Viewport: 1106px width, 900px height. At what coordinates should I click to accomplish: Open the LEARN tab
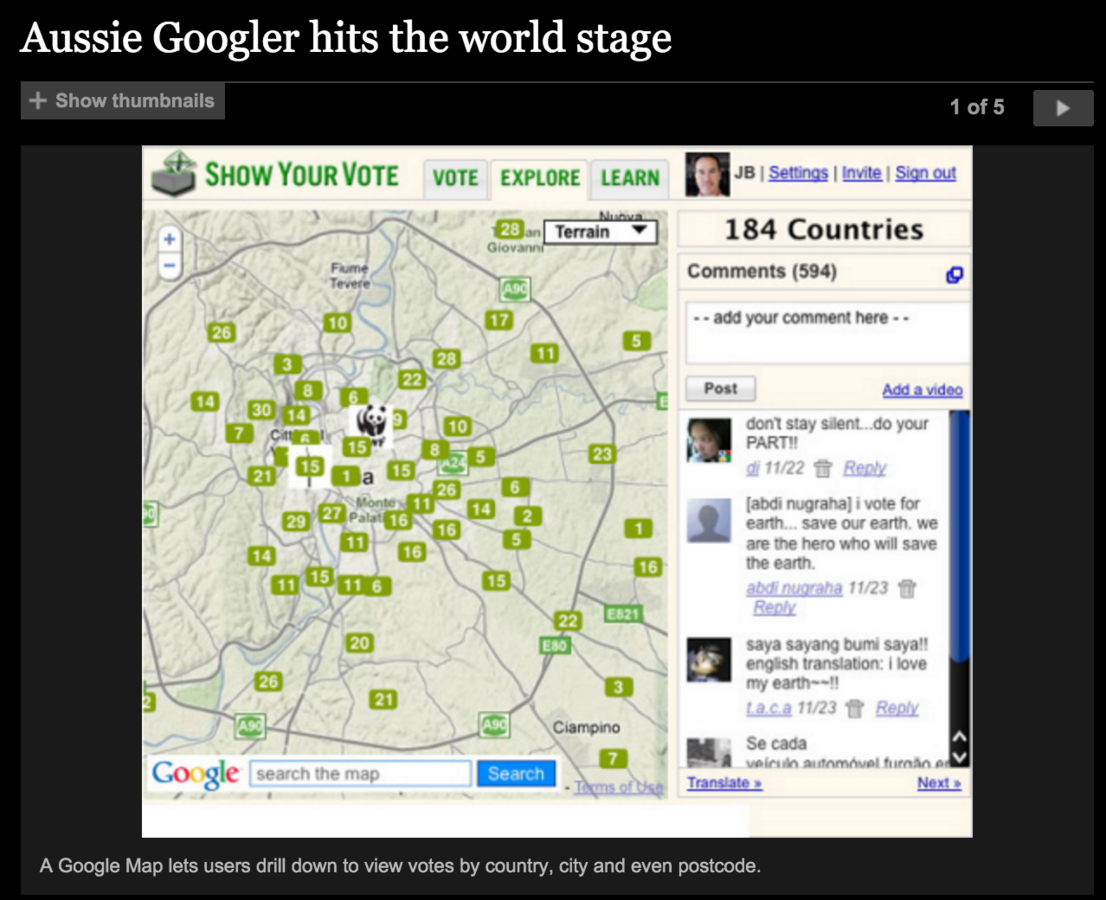point(630,178)
